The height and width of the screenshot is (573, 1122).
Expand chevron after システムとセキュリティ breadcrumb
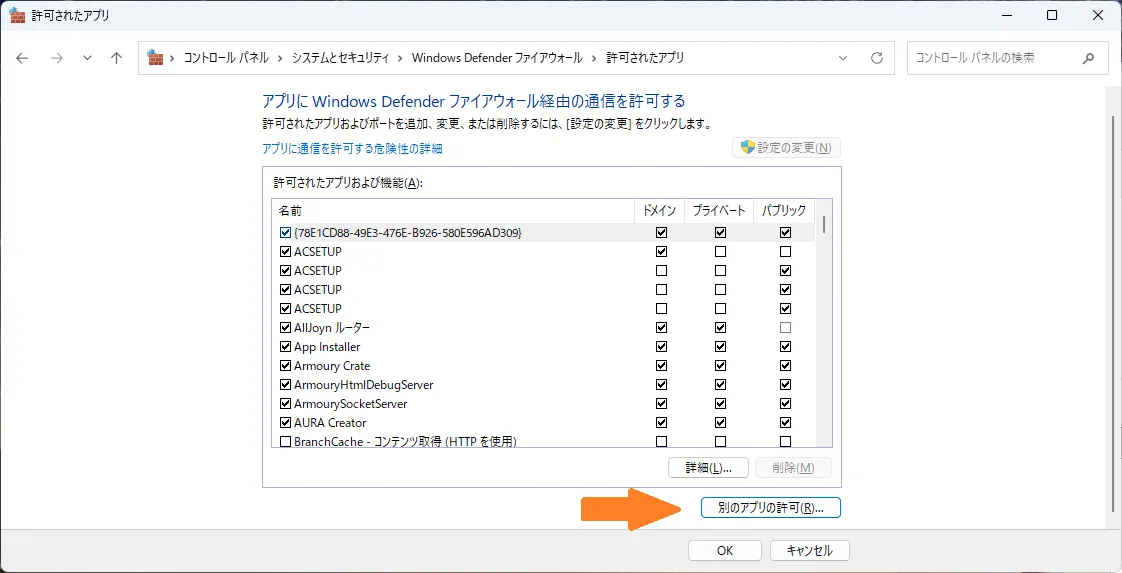(401, 59)
